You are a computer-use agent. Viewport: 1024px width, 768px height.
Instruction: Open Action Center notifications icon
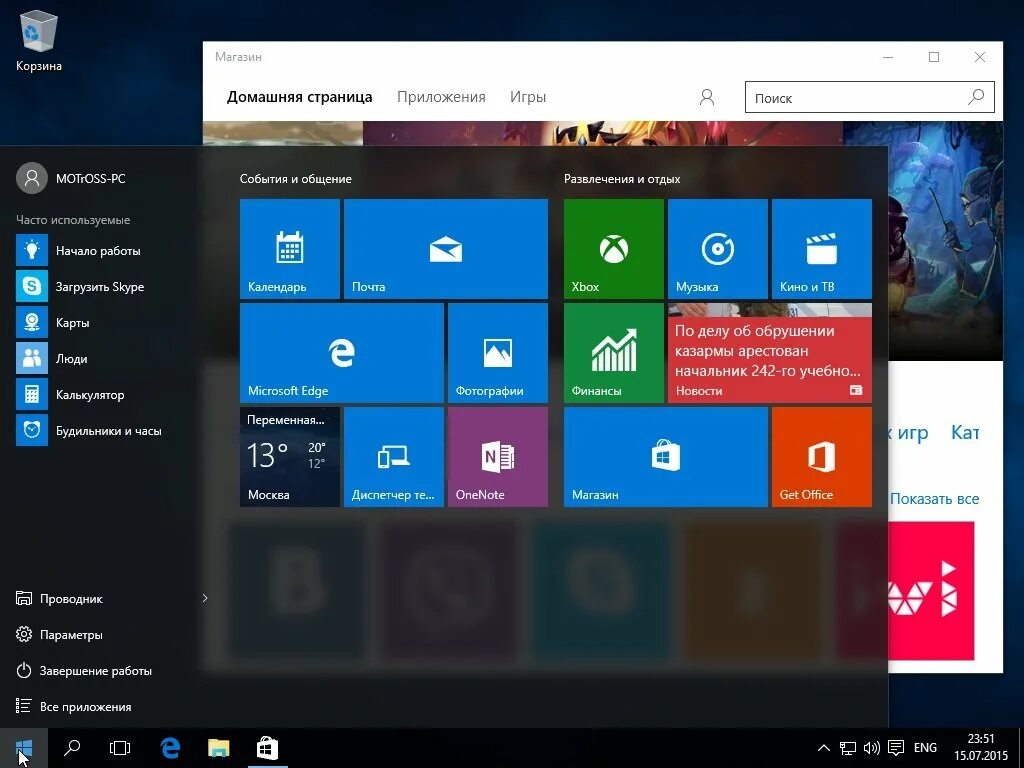(x=896, y=748)
